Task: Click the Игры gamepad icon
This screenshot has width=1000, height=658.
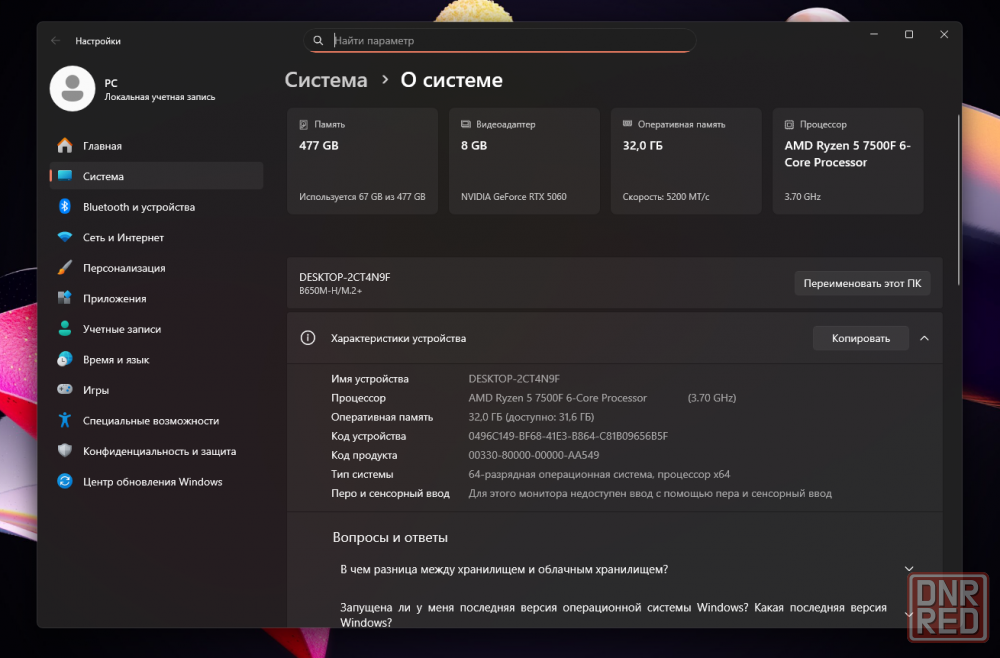Action: (65, 390)
